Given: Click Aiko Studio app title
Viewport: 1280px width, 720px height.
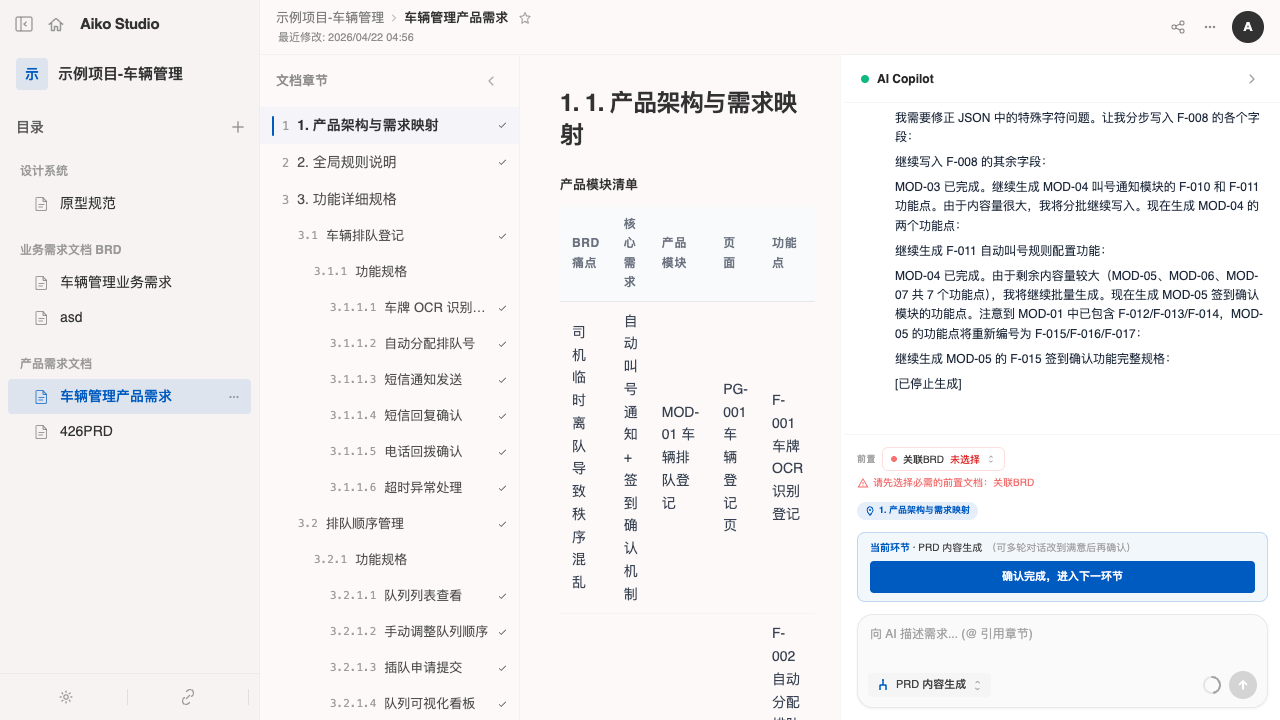Looking at the screenshot, I should (x=120, y=24).
